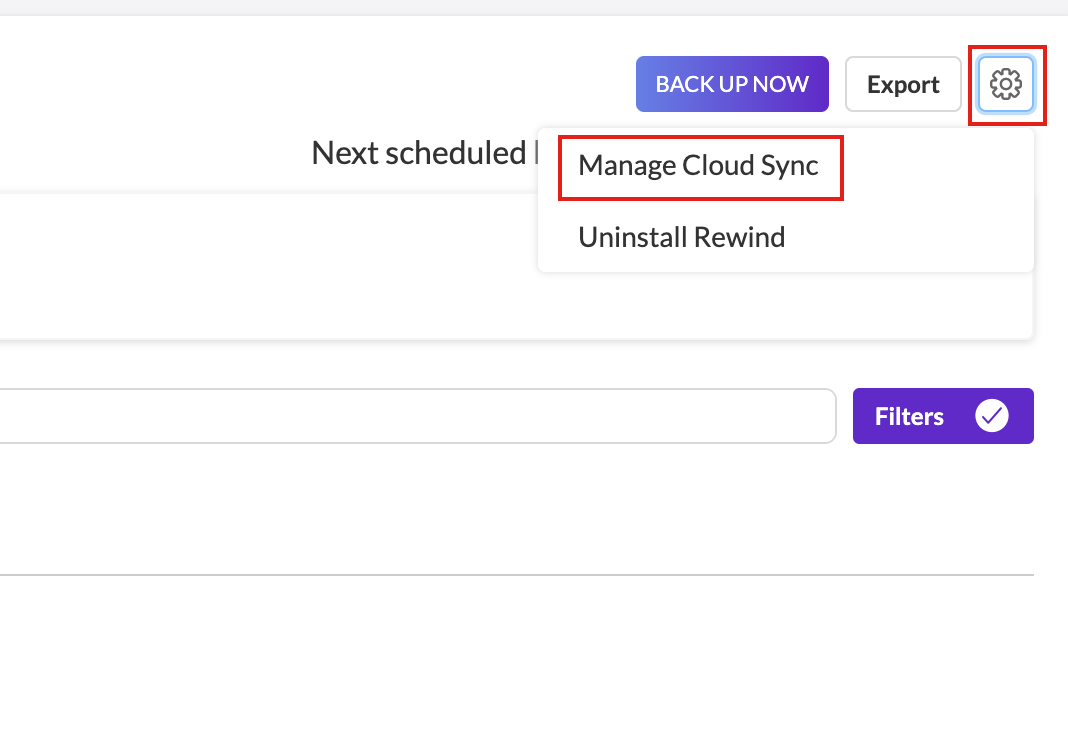Image resolution: width=1068 pixels, height=748 pixels.
Task: Start a manual backup immediately
Action: click(732, 84)
